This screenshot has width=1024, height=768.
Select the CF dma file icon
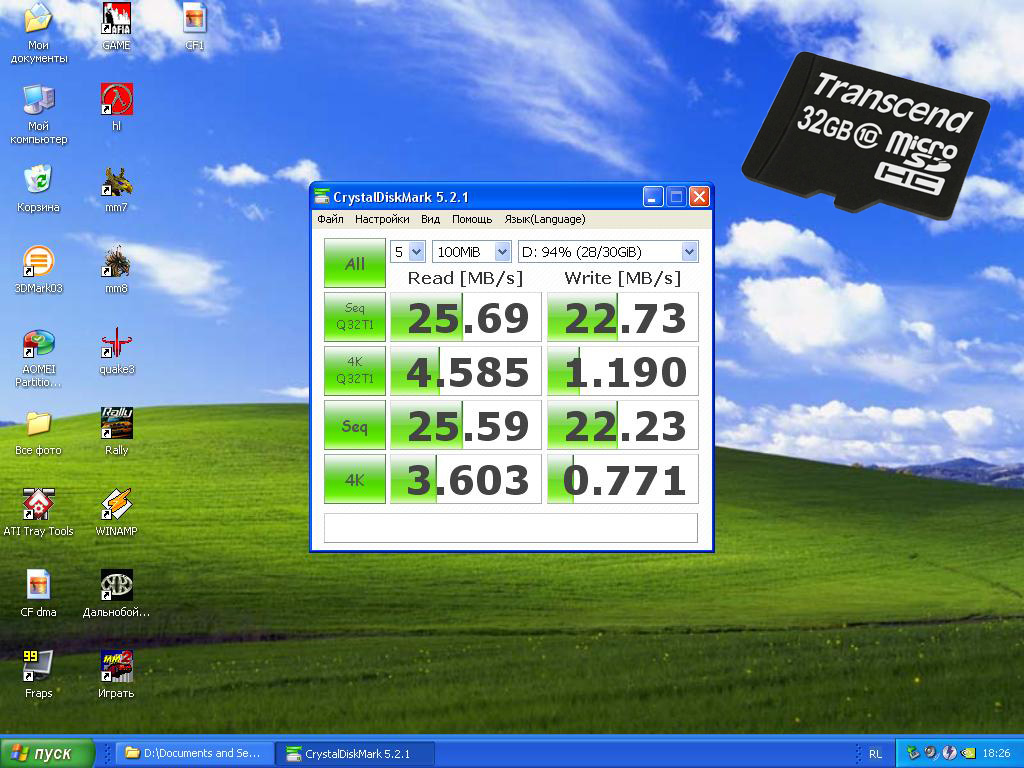click(x=38, y=593)
